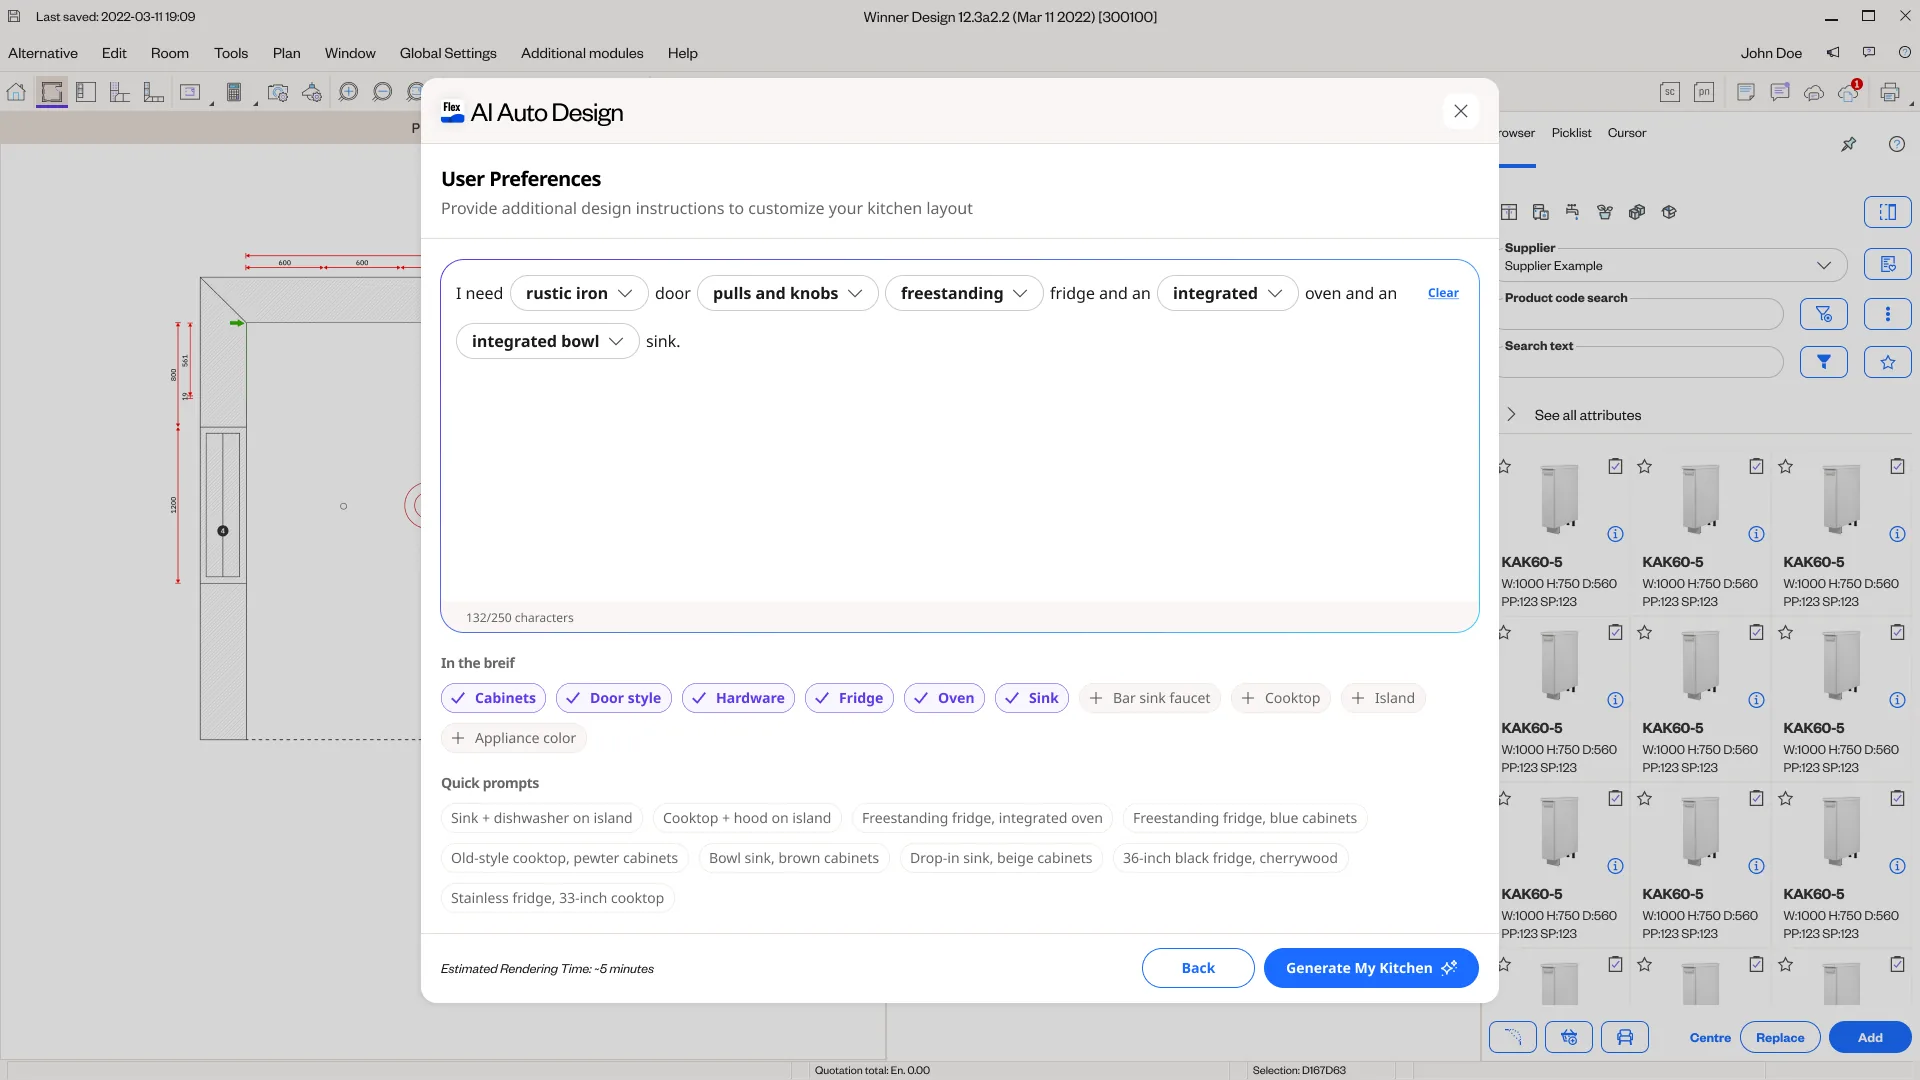Open the Room menu
This screenshot has width=1920, height=1080.
click(x=170, y=53)
